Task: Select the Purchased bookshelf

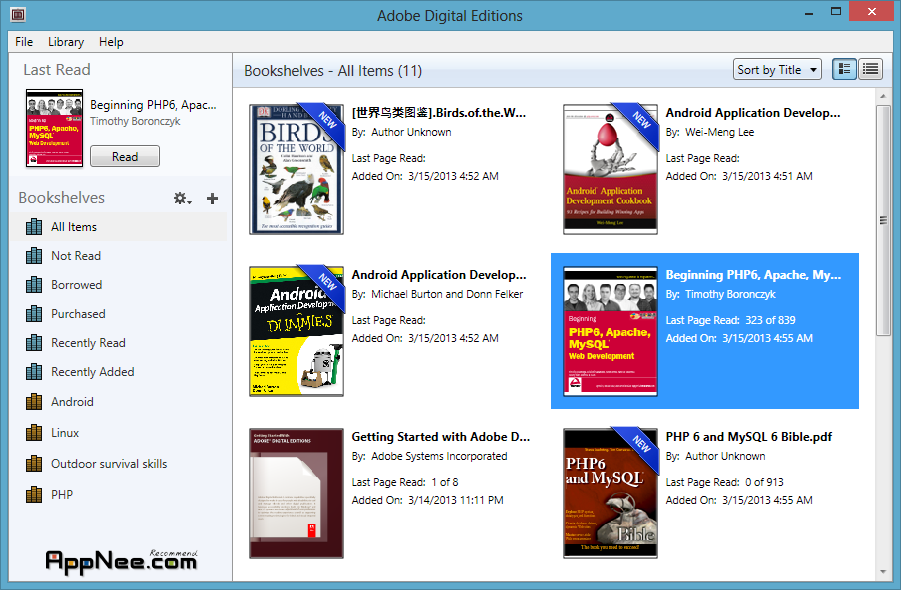Action: (118, 314)
